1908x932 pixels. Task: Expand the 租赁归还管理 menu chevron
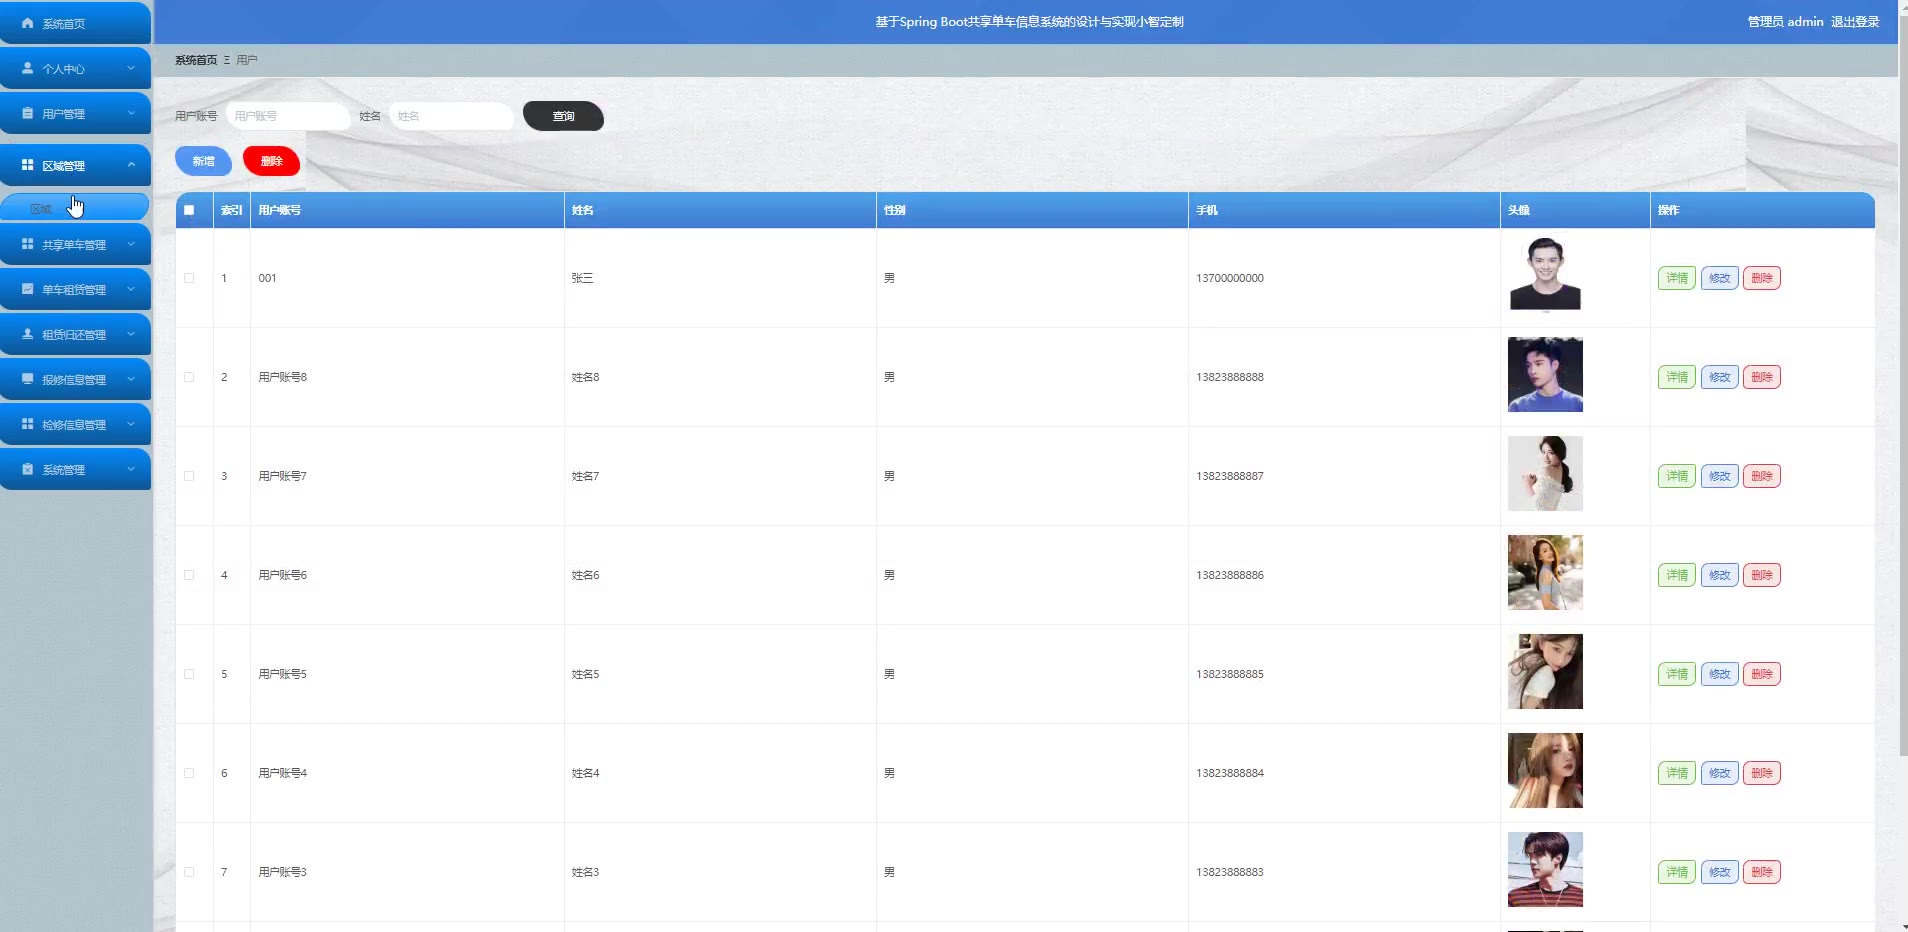click(x=131, y=334)
